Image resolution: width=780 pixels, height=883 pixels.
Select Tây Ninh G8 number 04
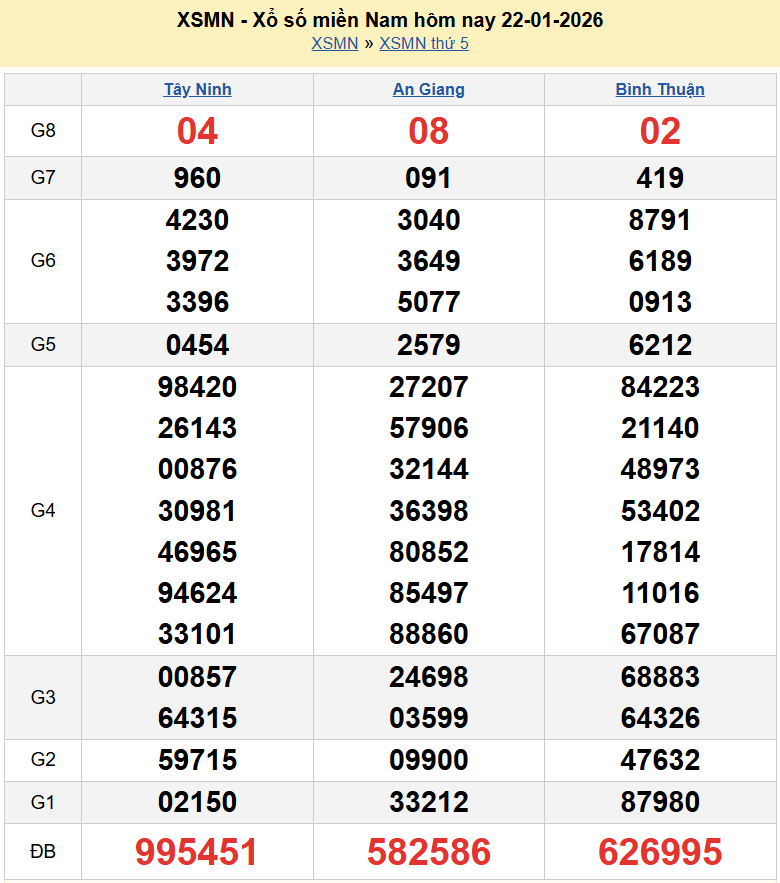point(197,131)
